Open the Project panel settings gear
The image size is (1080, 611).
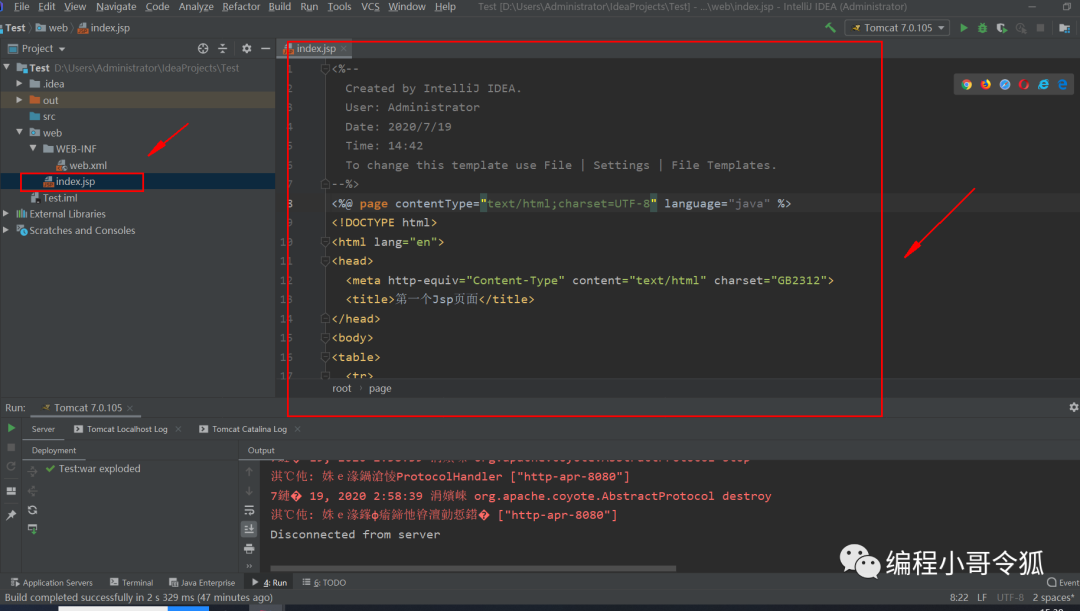[x=247, y=48]
